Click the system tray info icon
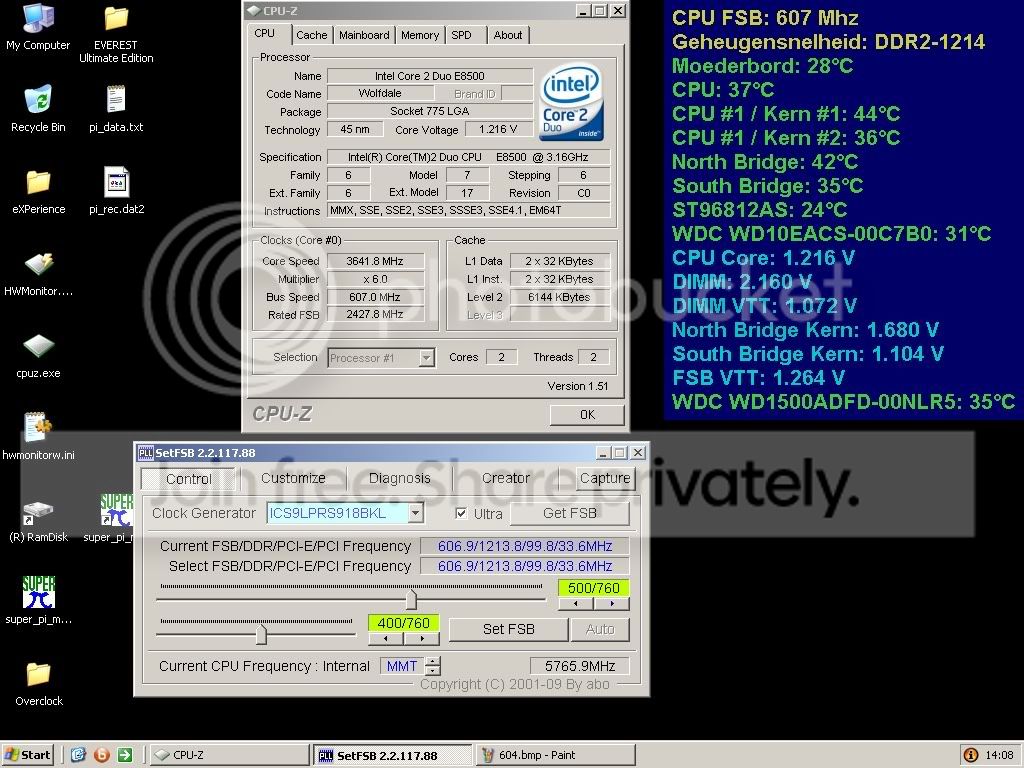1024x768 pixels. (x=970, y=755)
